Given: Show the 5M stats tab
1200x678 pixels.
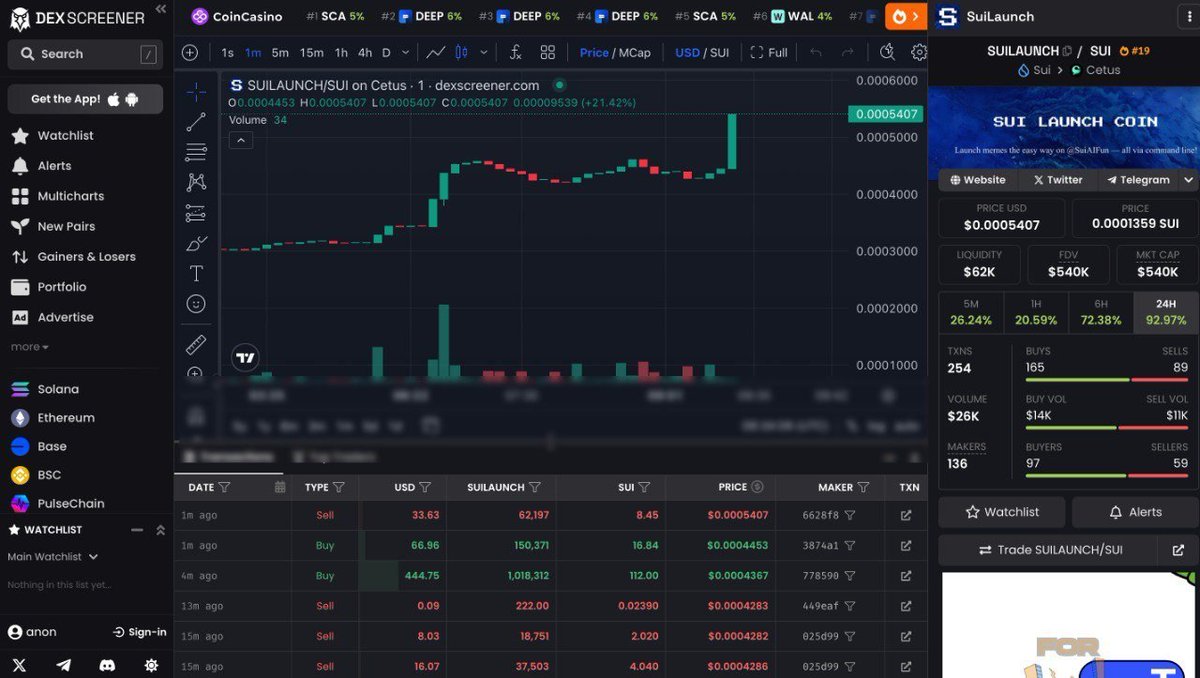Looking at the screenshot, I should click(971, 312).
